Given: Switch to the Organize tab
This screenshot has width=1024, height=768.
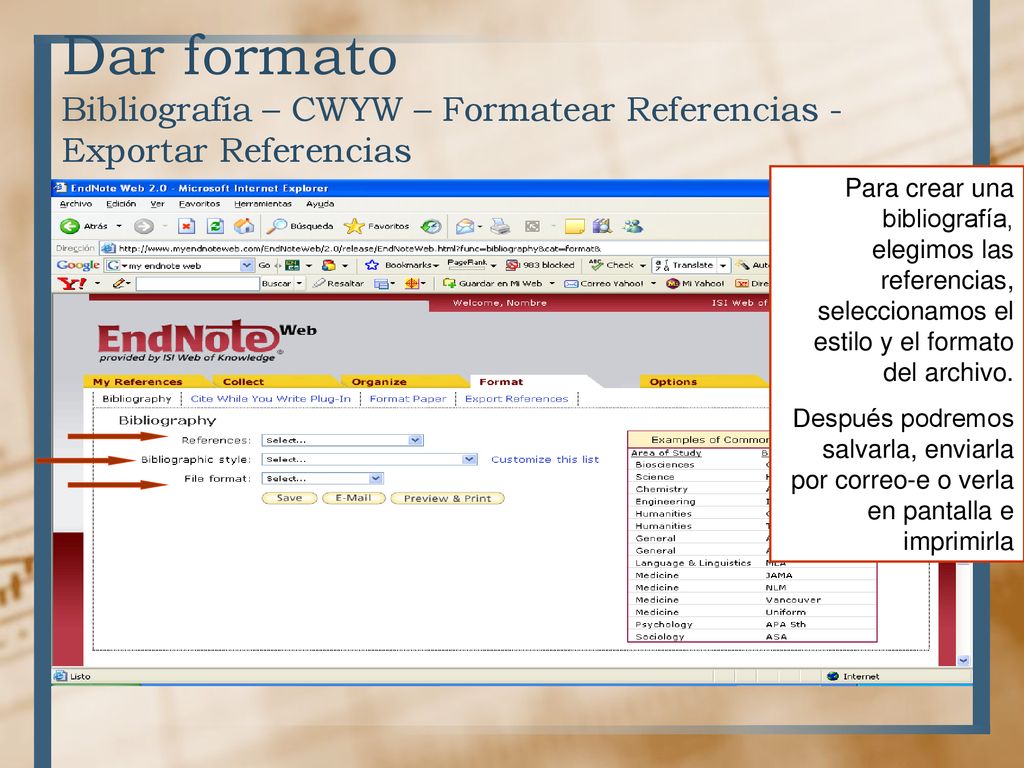Looking at the screenshot, I should [x=379, y=381].
